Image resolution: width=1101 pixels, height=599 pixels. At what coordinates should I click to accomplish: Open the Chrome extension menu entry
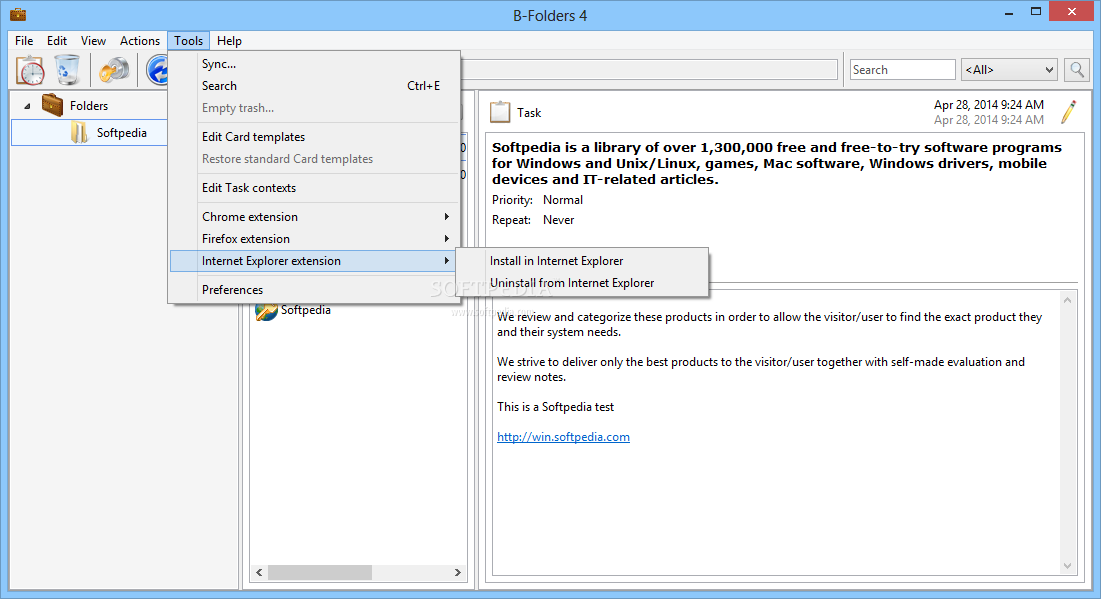click(x=315, y=216)
